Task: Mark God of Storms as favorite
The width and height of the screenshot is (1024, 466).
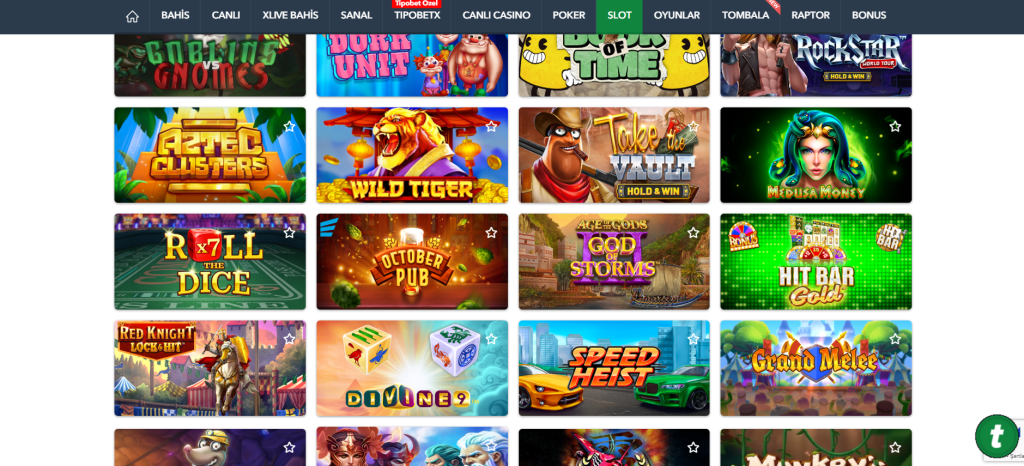Action: 693,233
